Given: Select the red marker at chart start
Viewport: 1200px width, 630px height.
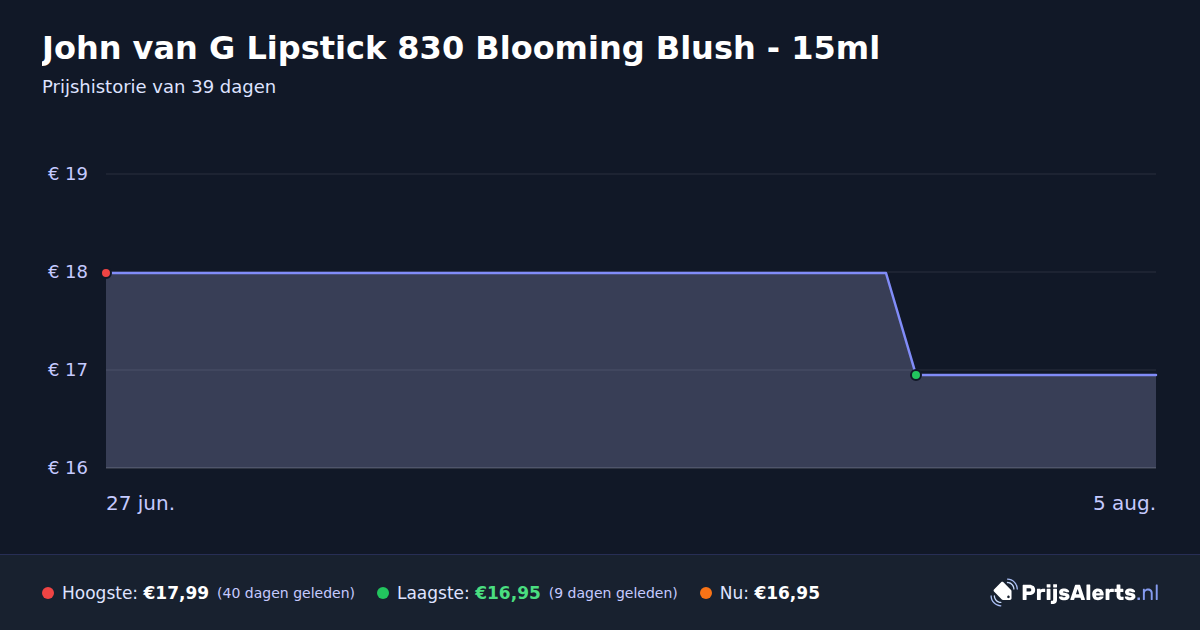Looking at the screenshot, I should coord(106,272).
